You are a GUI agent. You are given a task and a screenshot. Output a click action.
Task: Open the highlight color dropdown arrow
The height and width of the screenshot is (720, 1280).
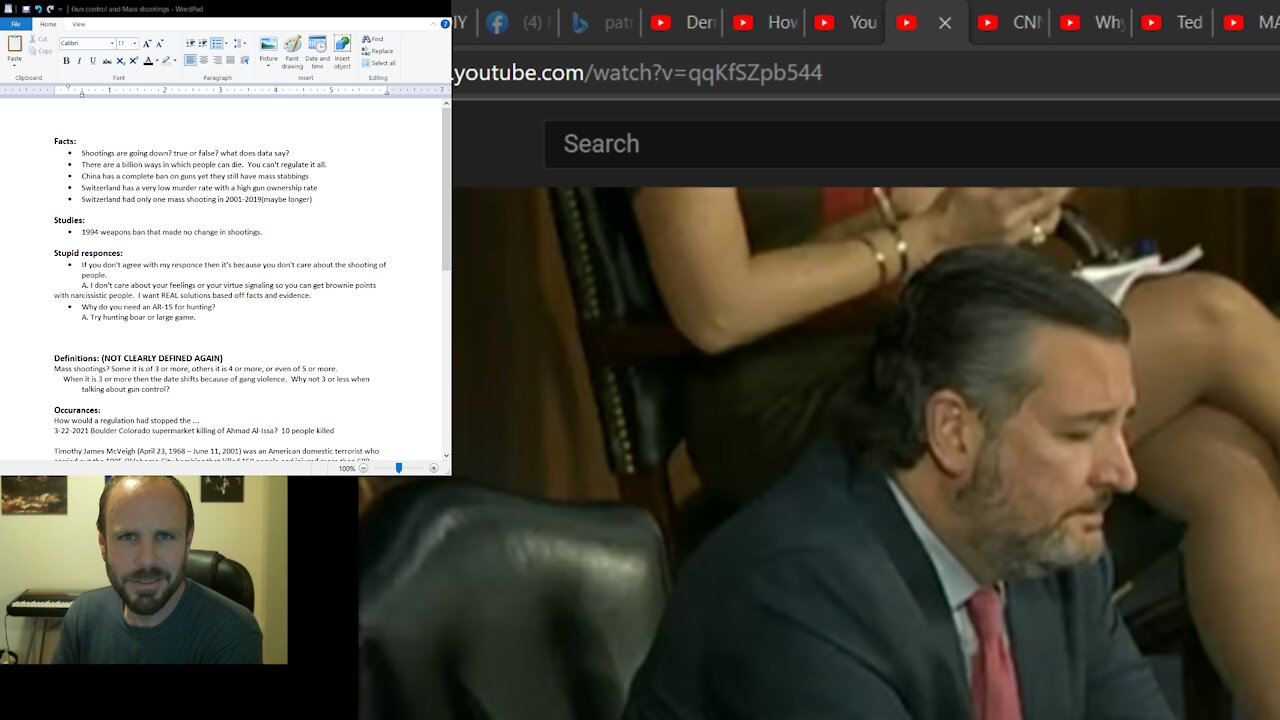[175, 61]
